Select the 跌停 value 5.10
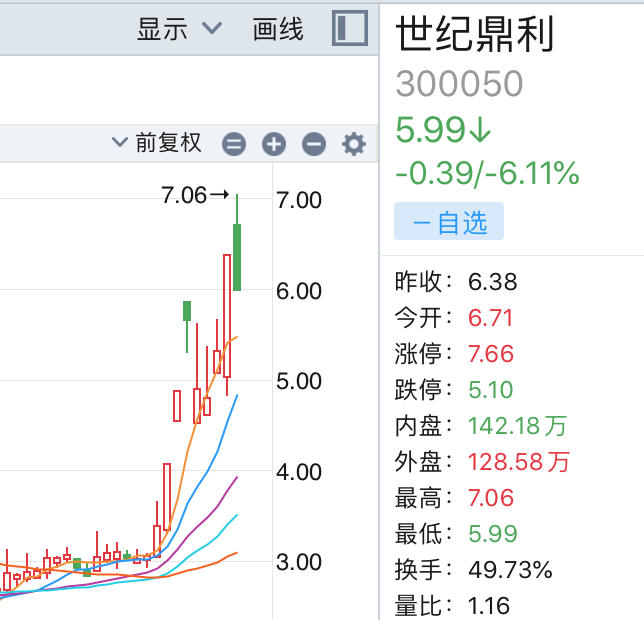The image size is (644, 620). pyautogui.click(x=491, y=390)
